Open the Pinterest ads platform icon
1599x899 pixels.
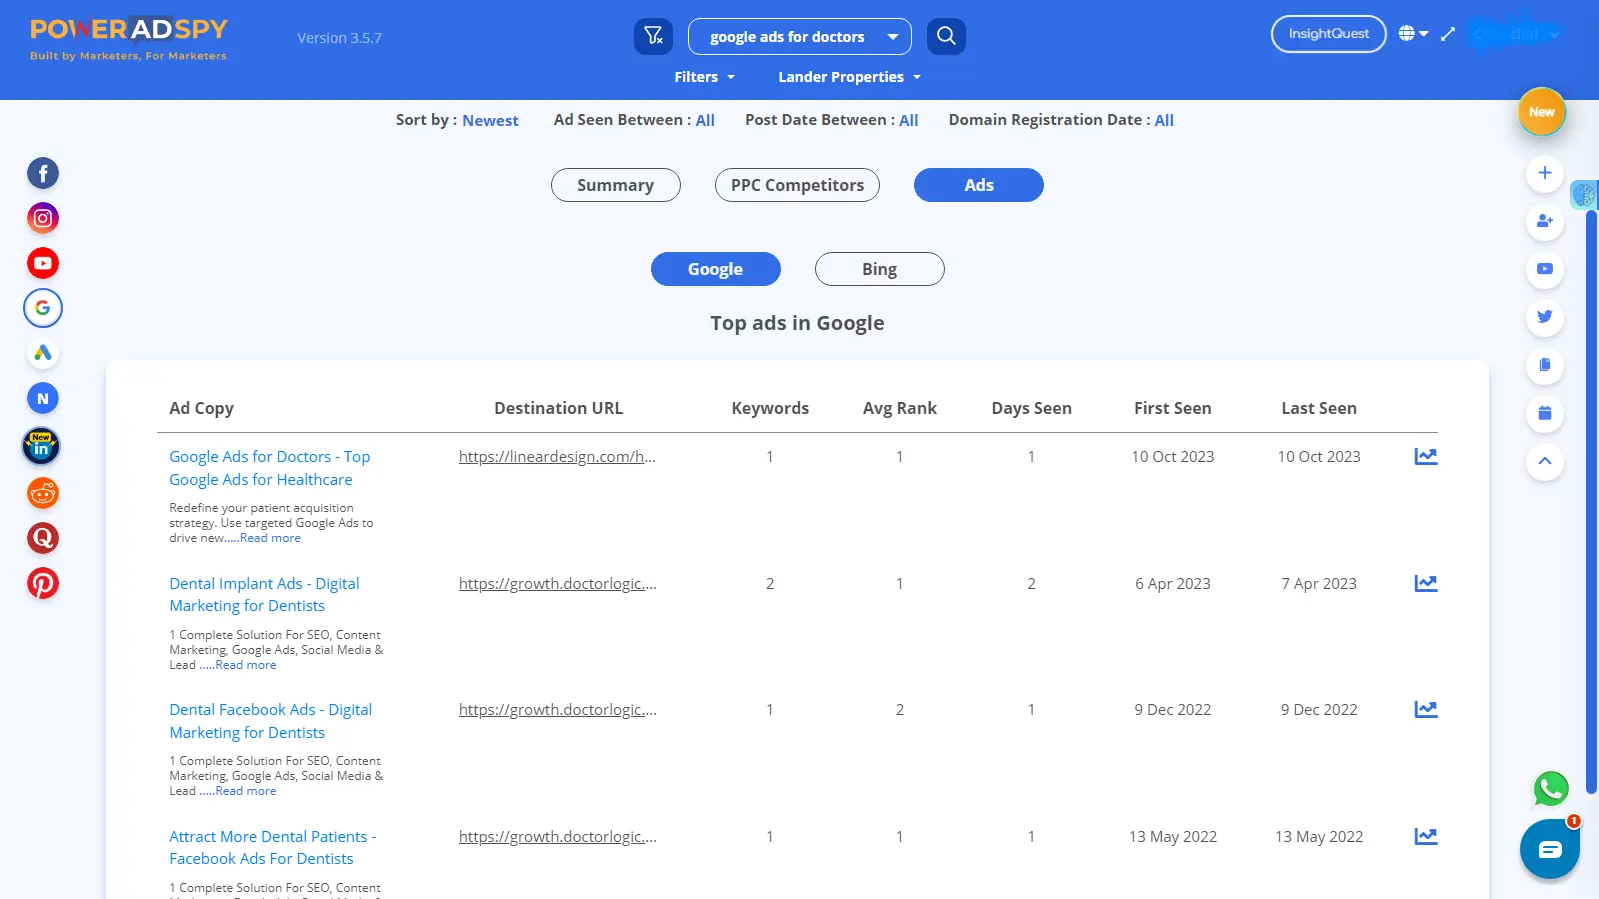42,583
